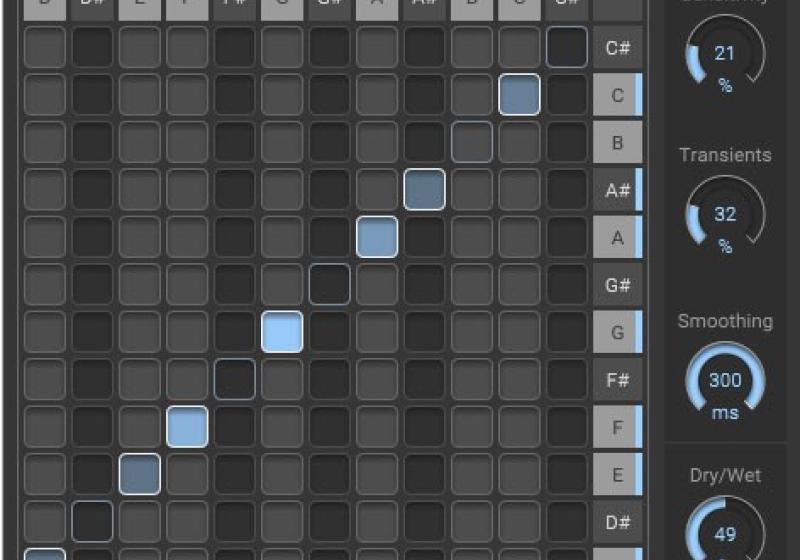Select the C# row note label
The width and height of the screenshot is (800, 560).
click(618, 47)
